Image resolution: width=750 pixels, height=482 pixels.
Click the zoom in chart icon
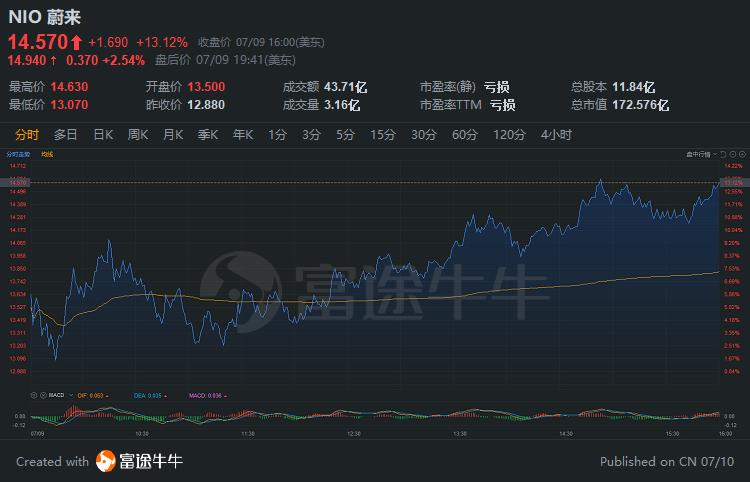pos(742,154)
